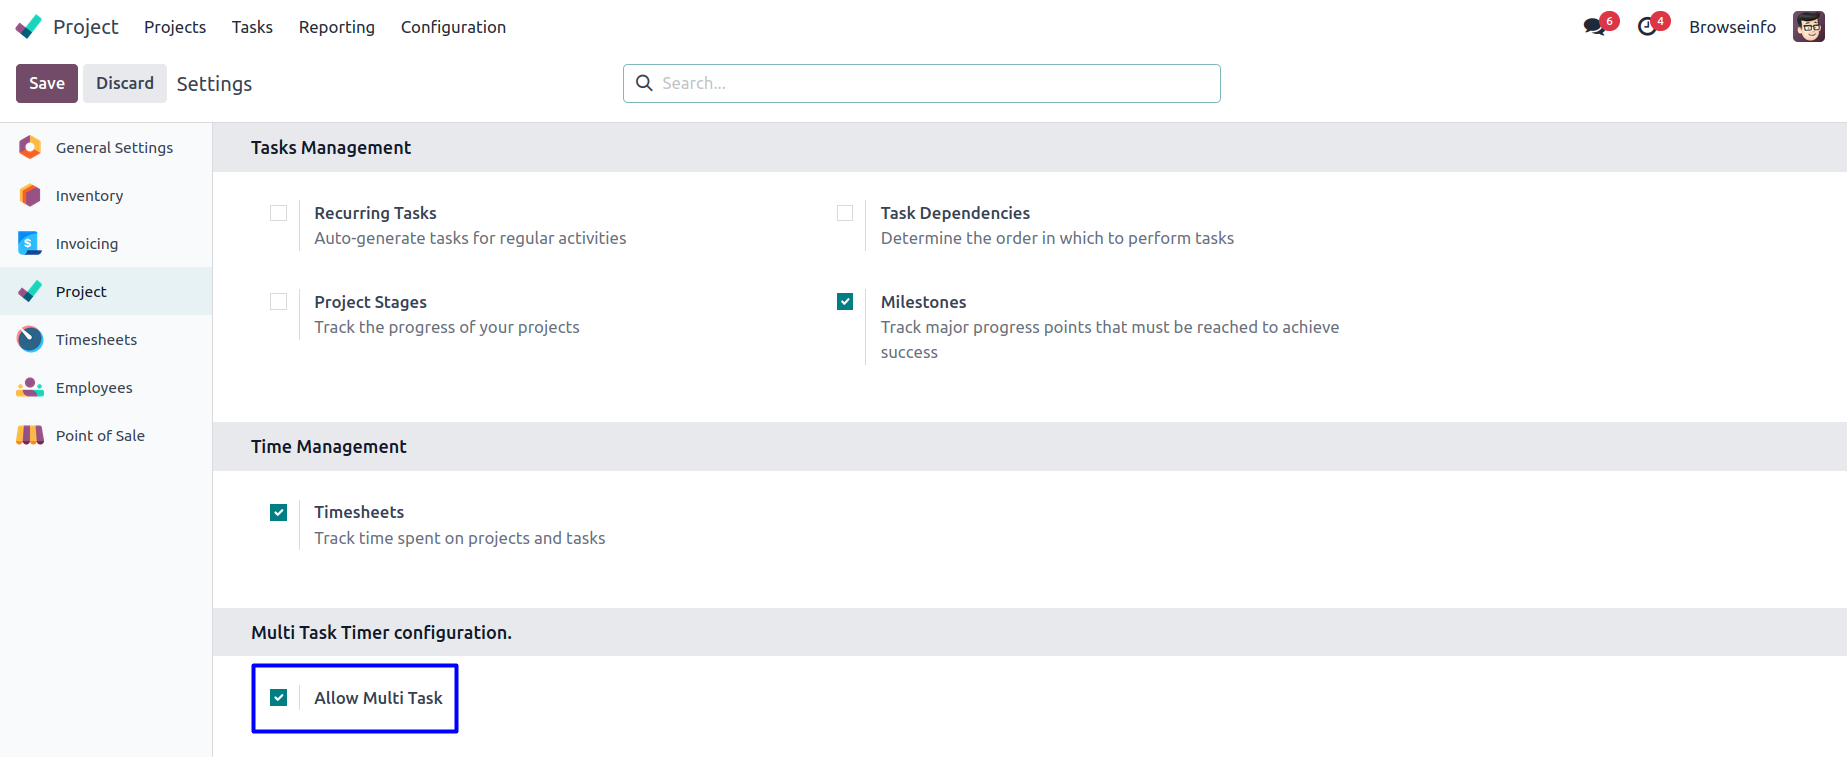The image size is (1847, 757).
Task: Open the Tasks menu
Action: [252, 27]
